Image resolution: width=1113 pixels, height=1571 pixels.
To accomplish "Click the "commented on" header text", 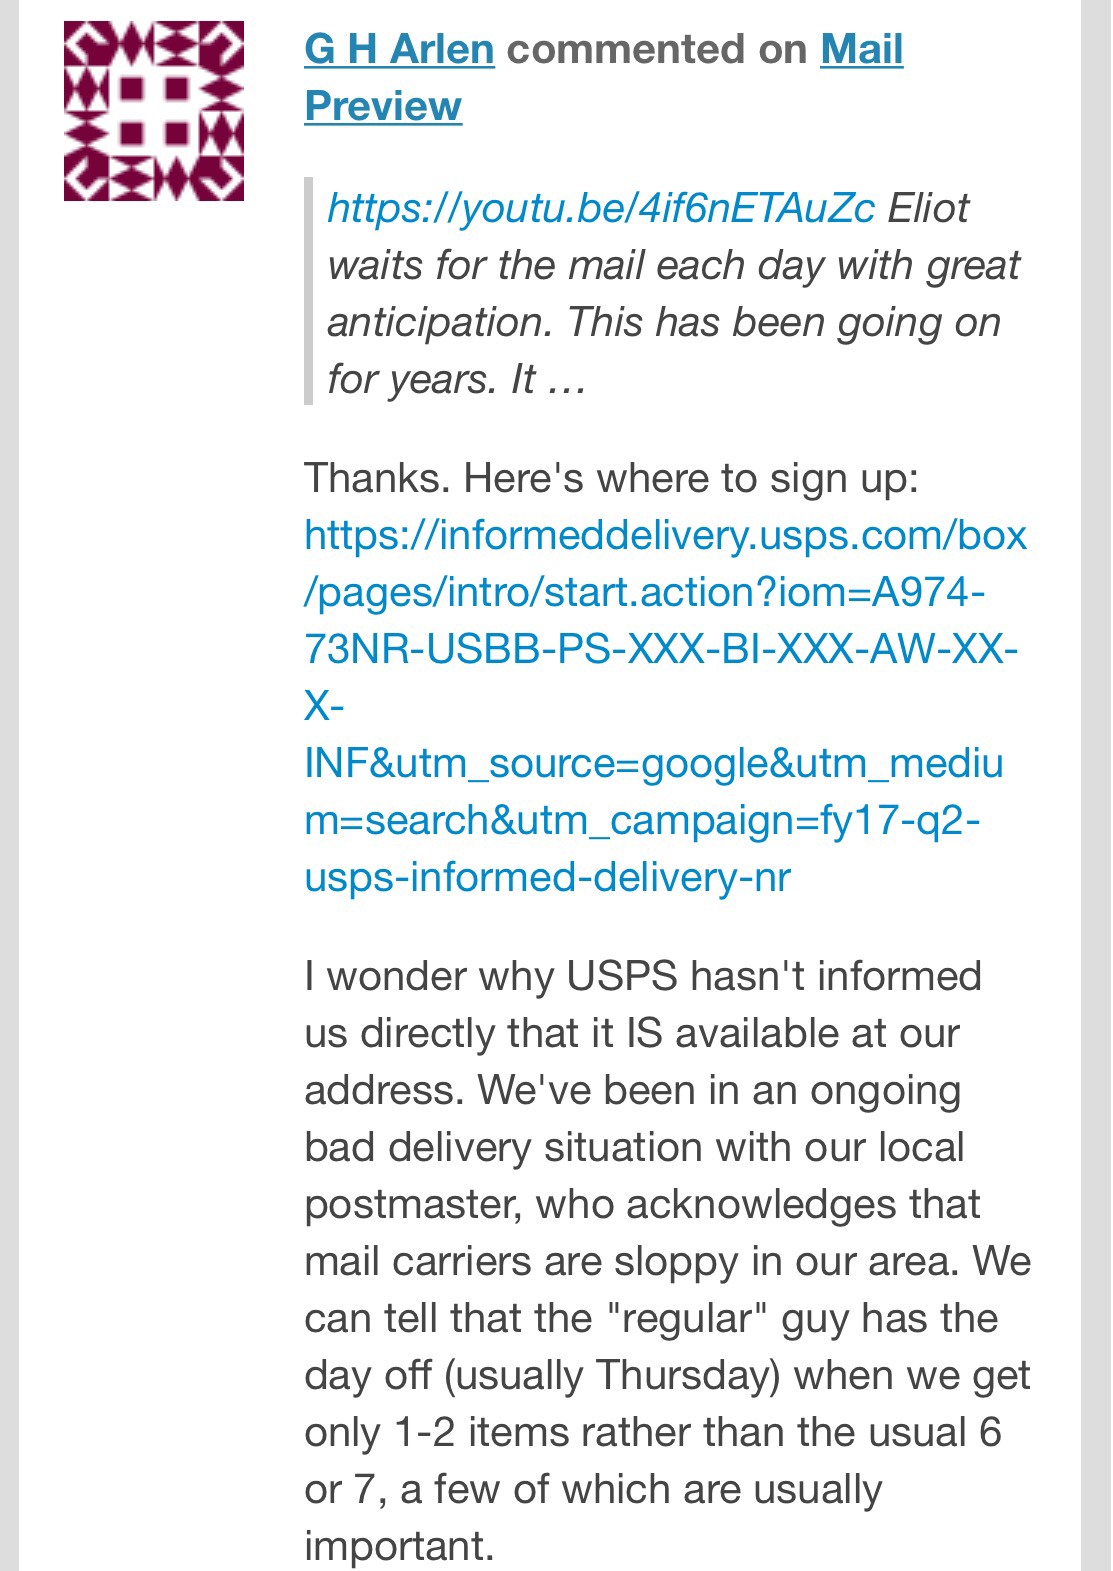I will [657, 49].
